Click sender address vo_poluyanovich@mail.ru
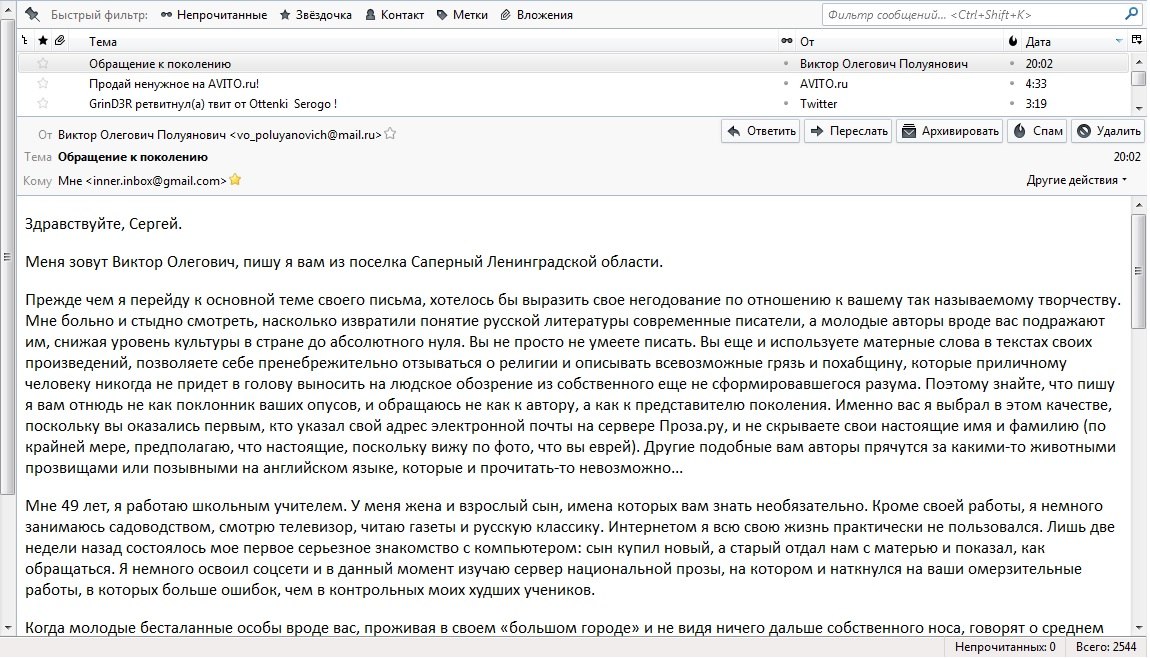1150x658 pixels. [x=305, y=134]
